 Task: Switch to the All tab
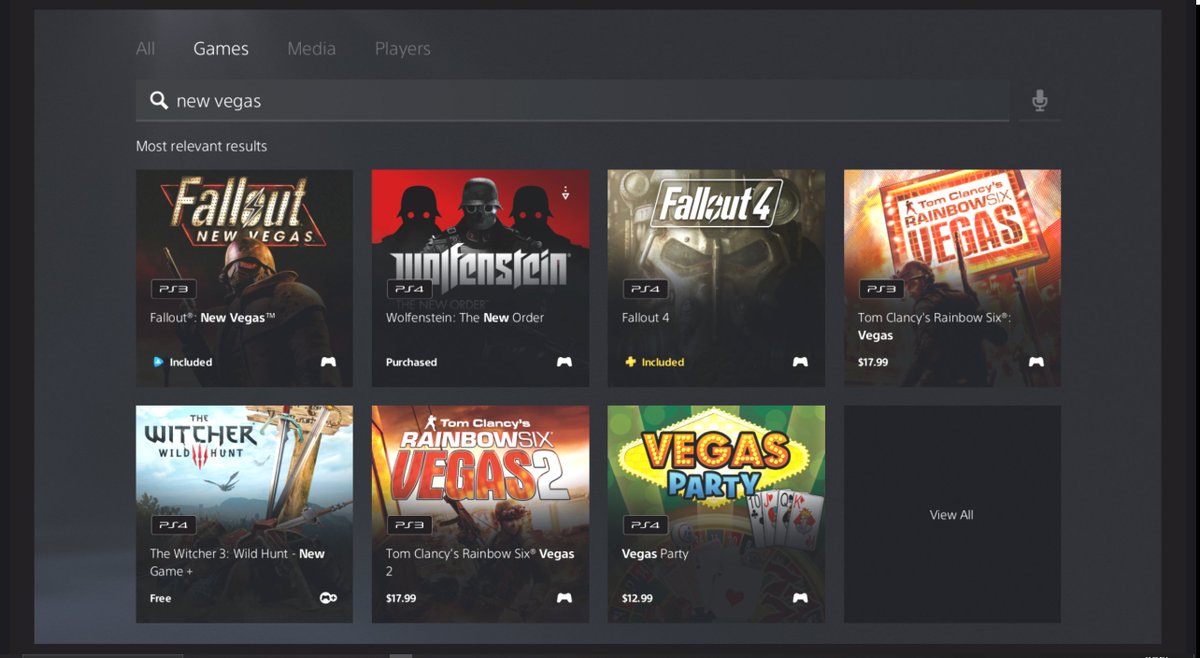pyautogui.click(x=146, y=48)
